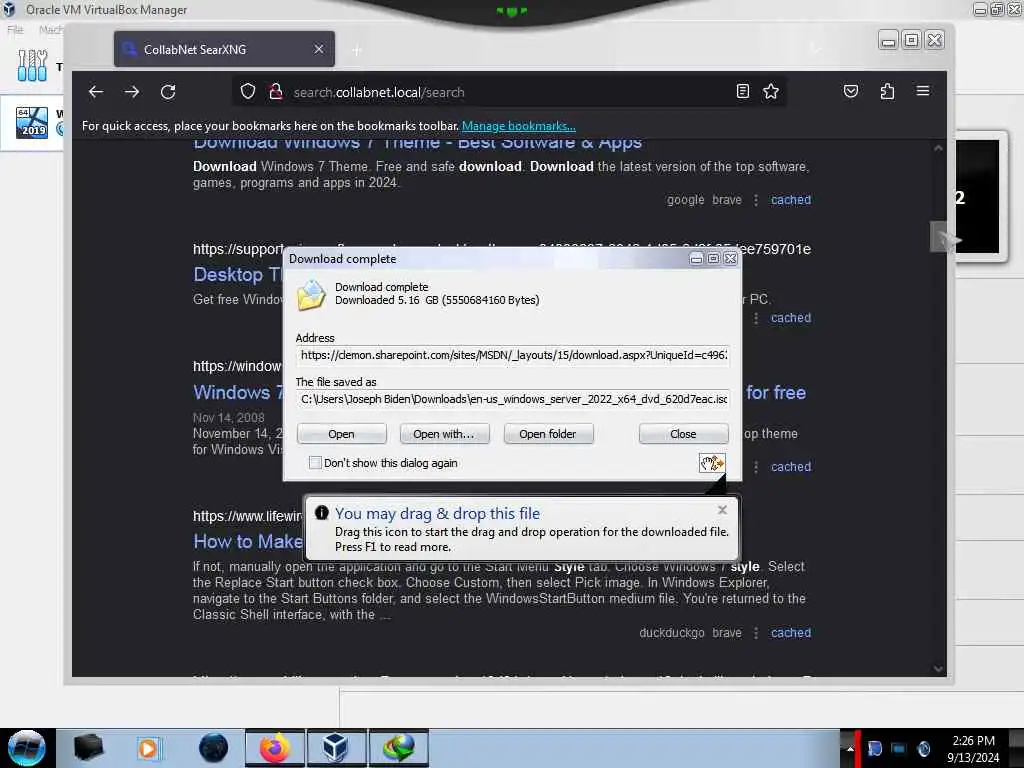Open the tracking protection shield icon

coord(248,91)
